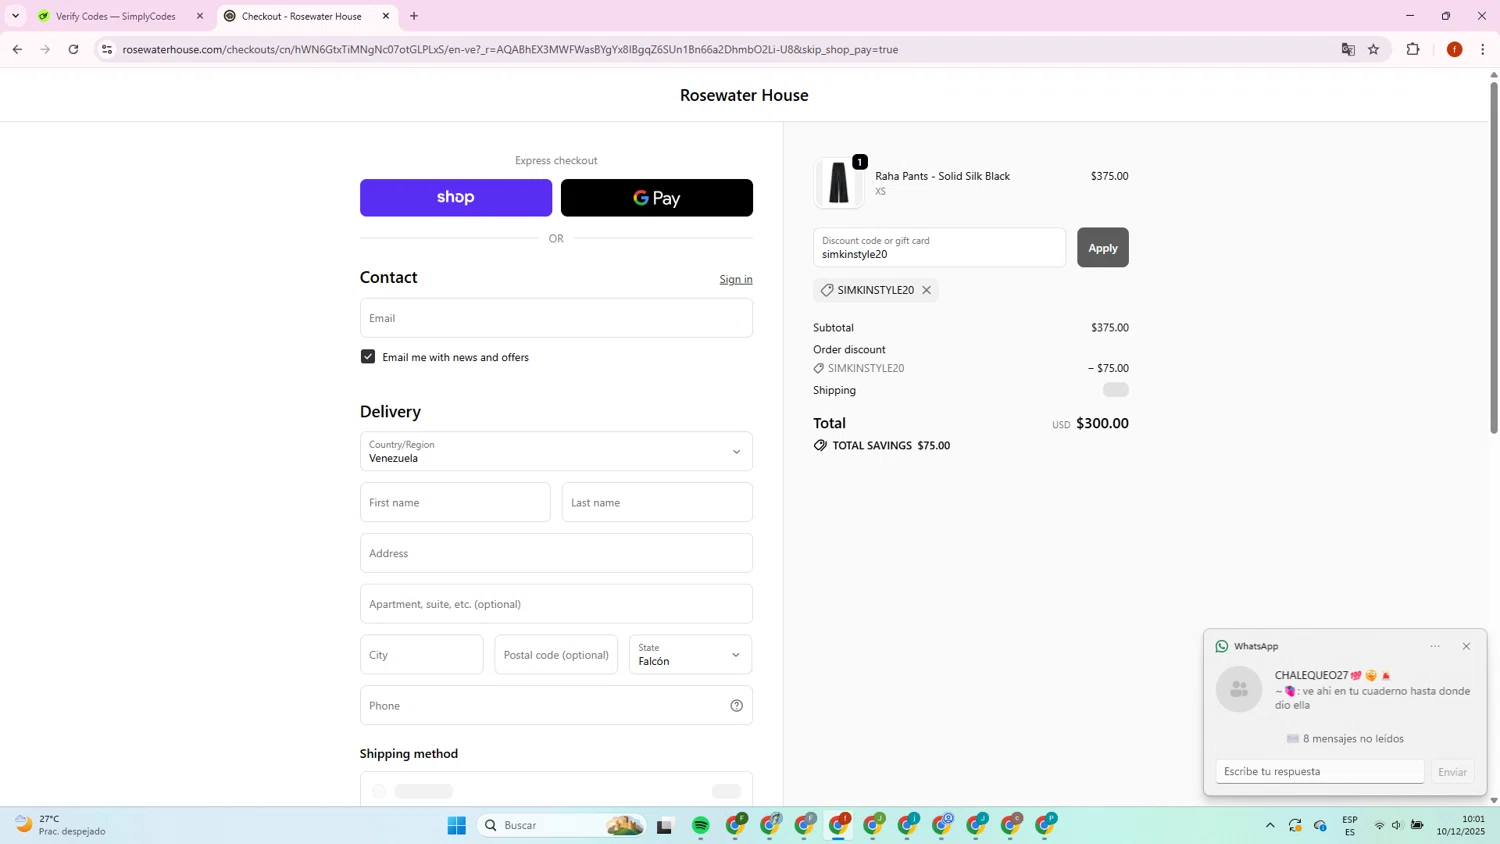Open WhatsApp notification options menu
Image resolution: width=1500 pixels, height=844 pixels.
point(1435,646)
